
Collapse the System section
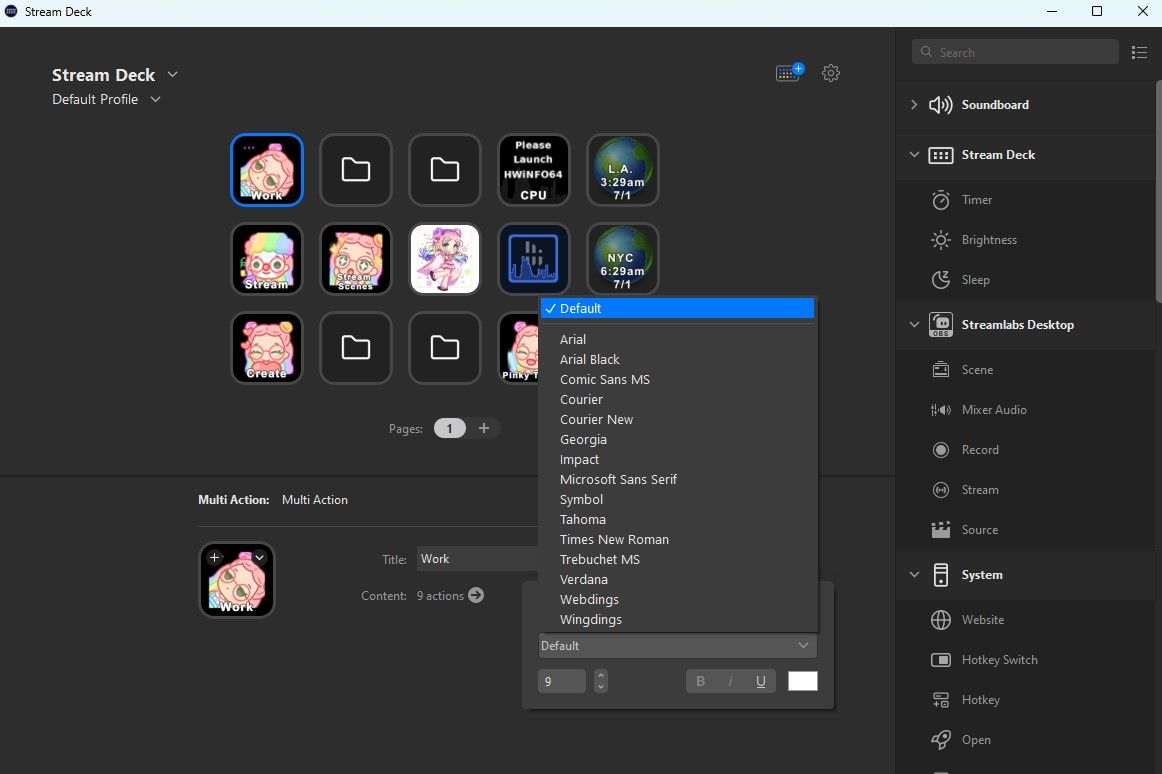tap(913, 575)
